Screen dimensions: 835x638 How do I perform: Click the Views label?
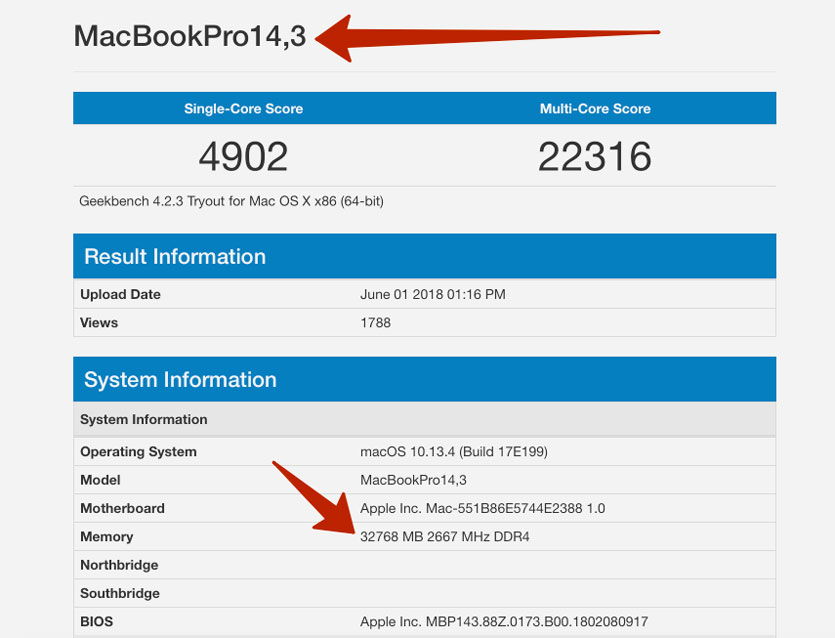click(x=99, y=323)
